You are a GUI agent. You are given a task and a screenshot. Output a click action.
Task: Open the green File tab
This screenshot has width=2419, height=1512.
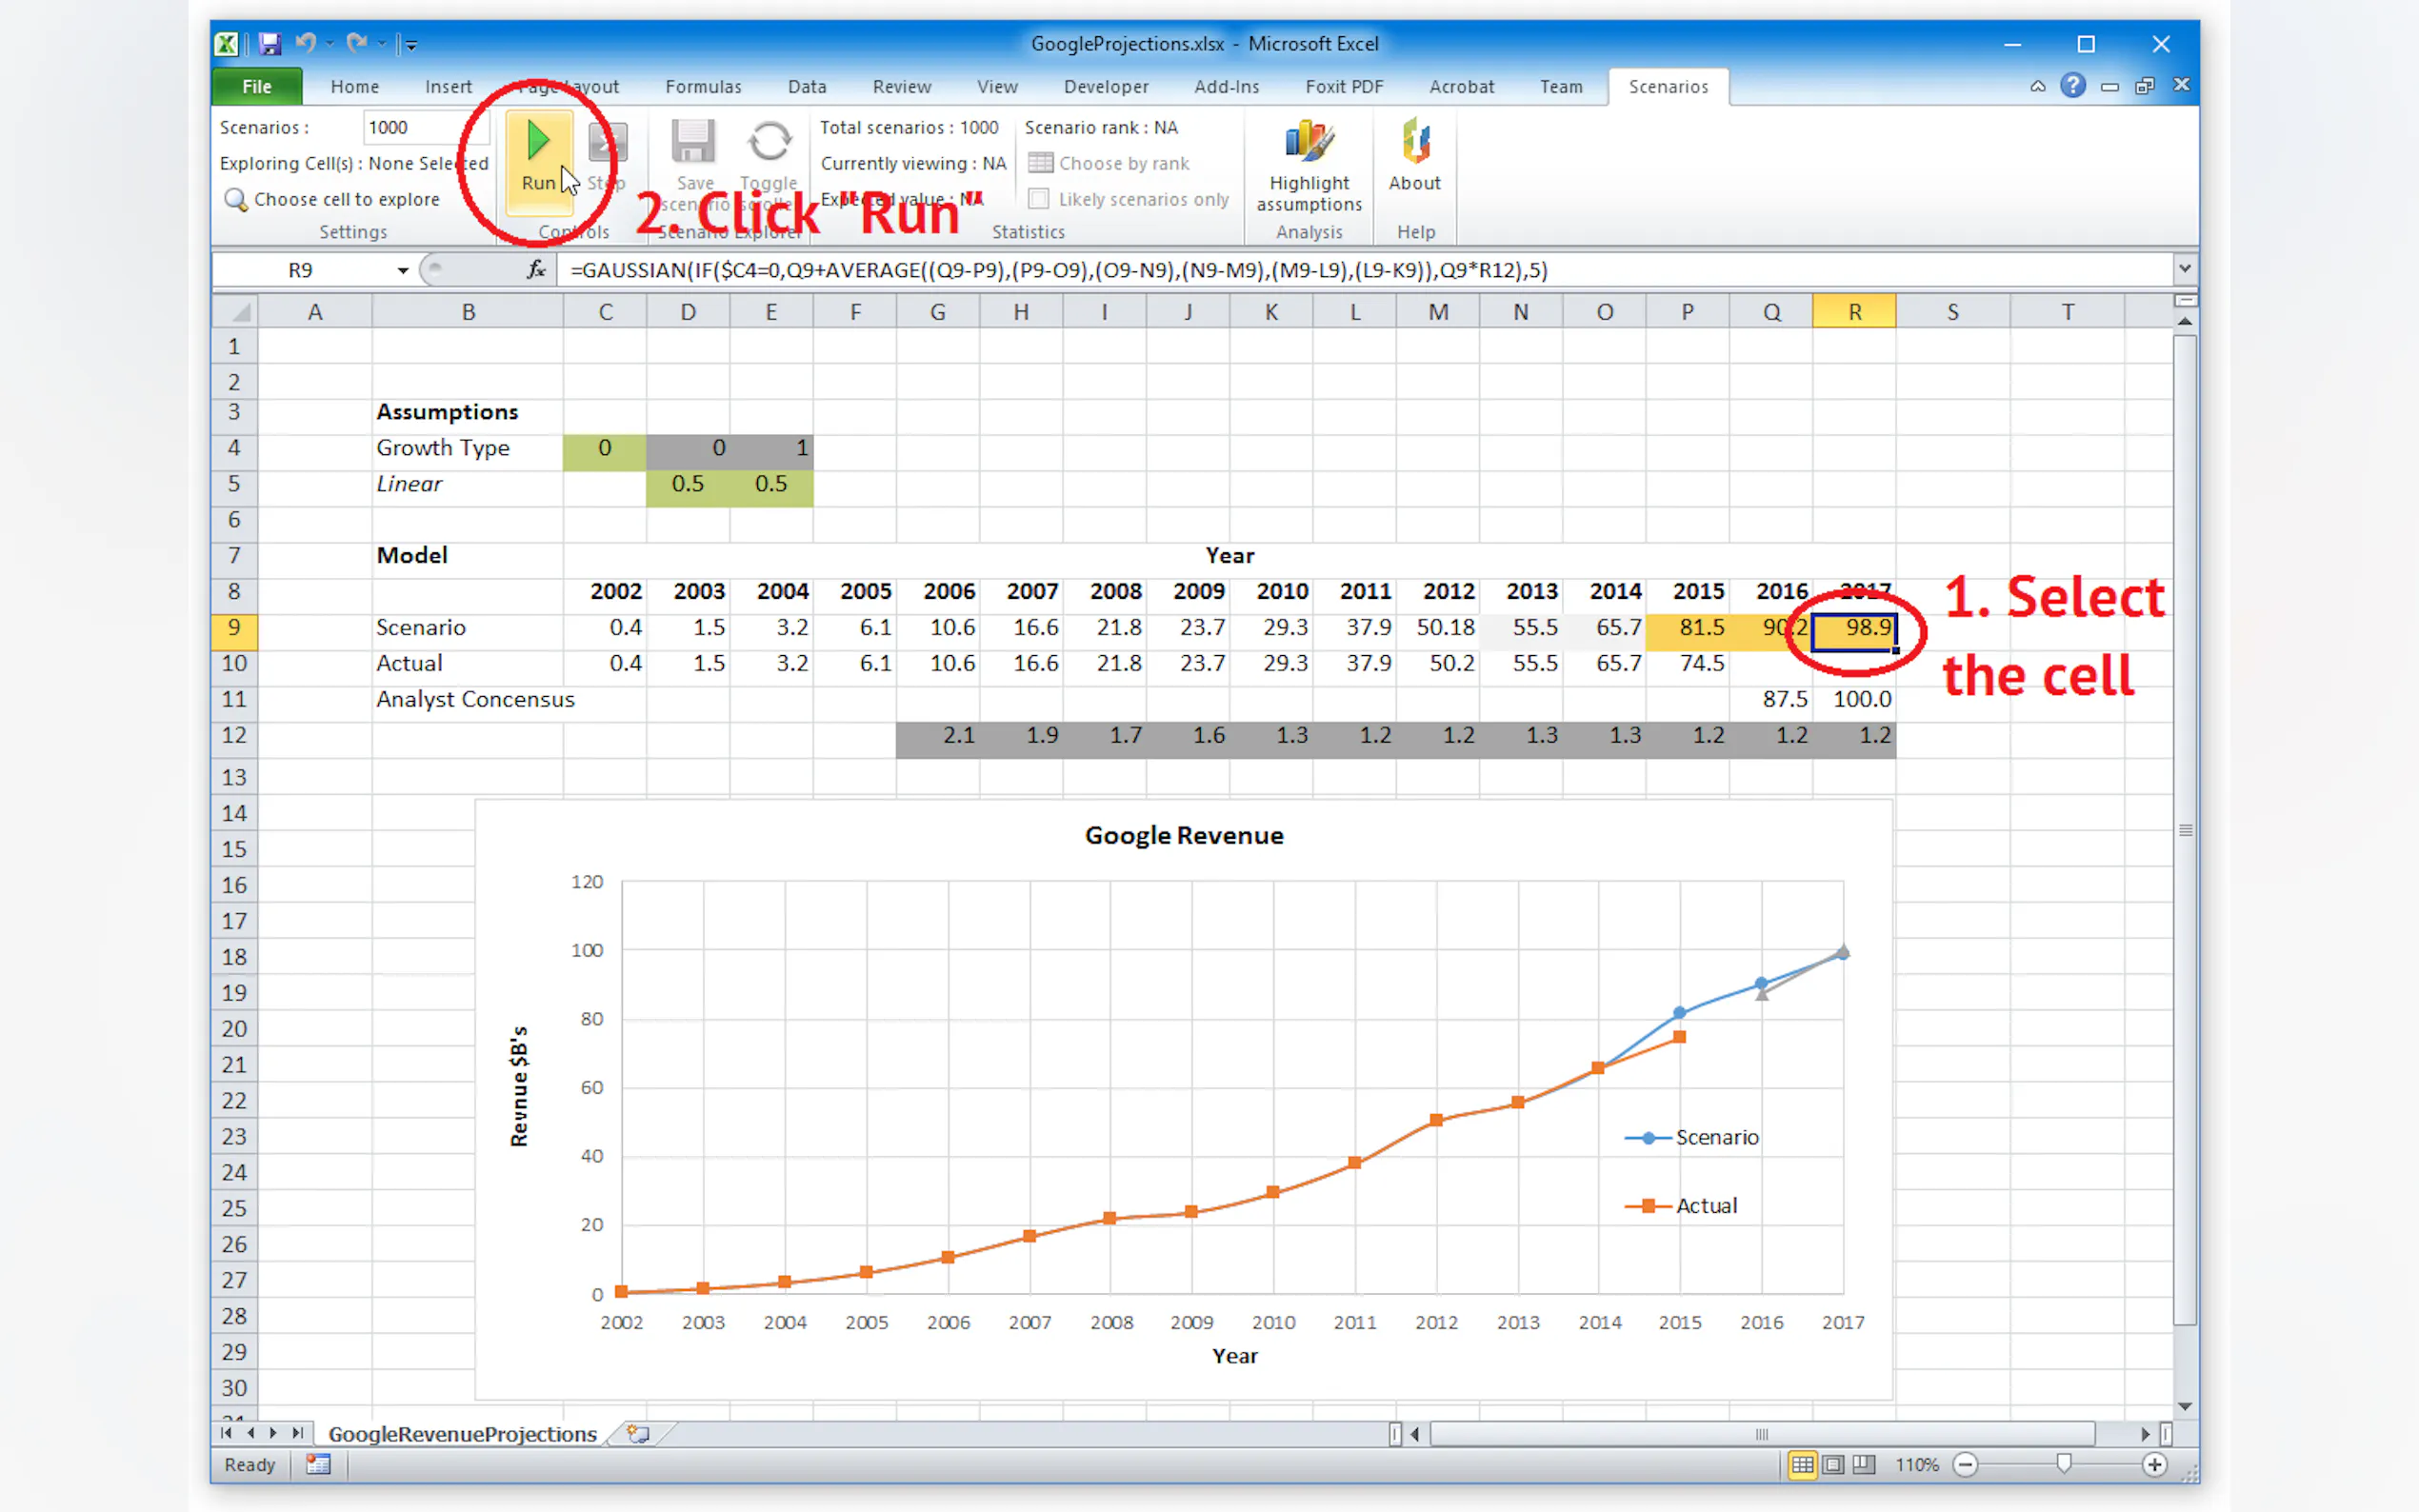tap(257, 87)
